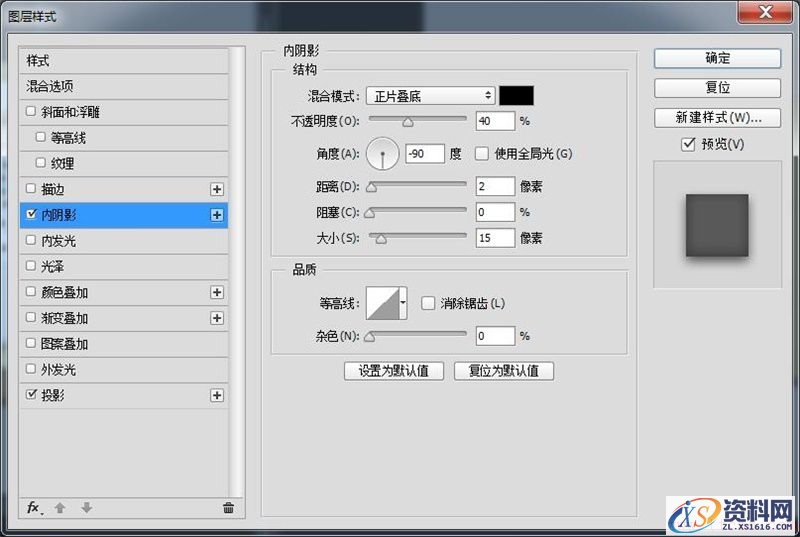Add another 渐变叠加 effect with plus icon
Image resolution: width=800 pixels, height=537 pixels.
tap(217, 318)
